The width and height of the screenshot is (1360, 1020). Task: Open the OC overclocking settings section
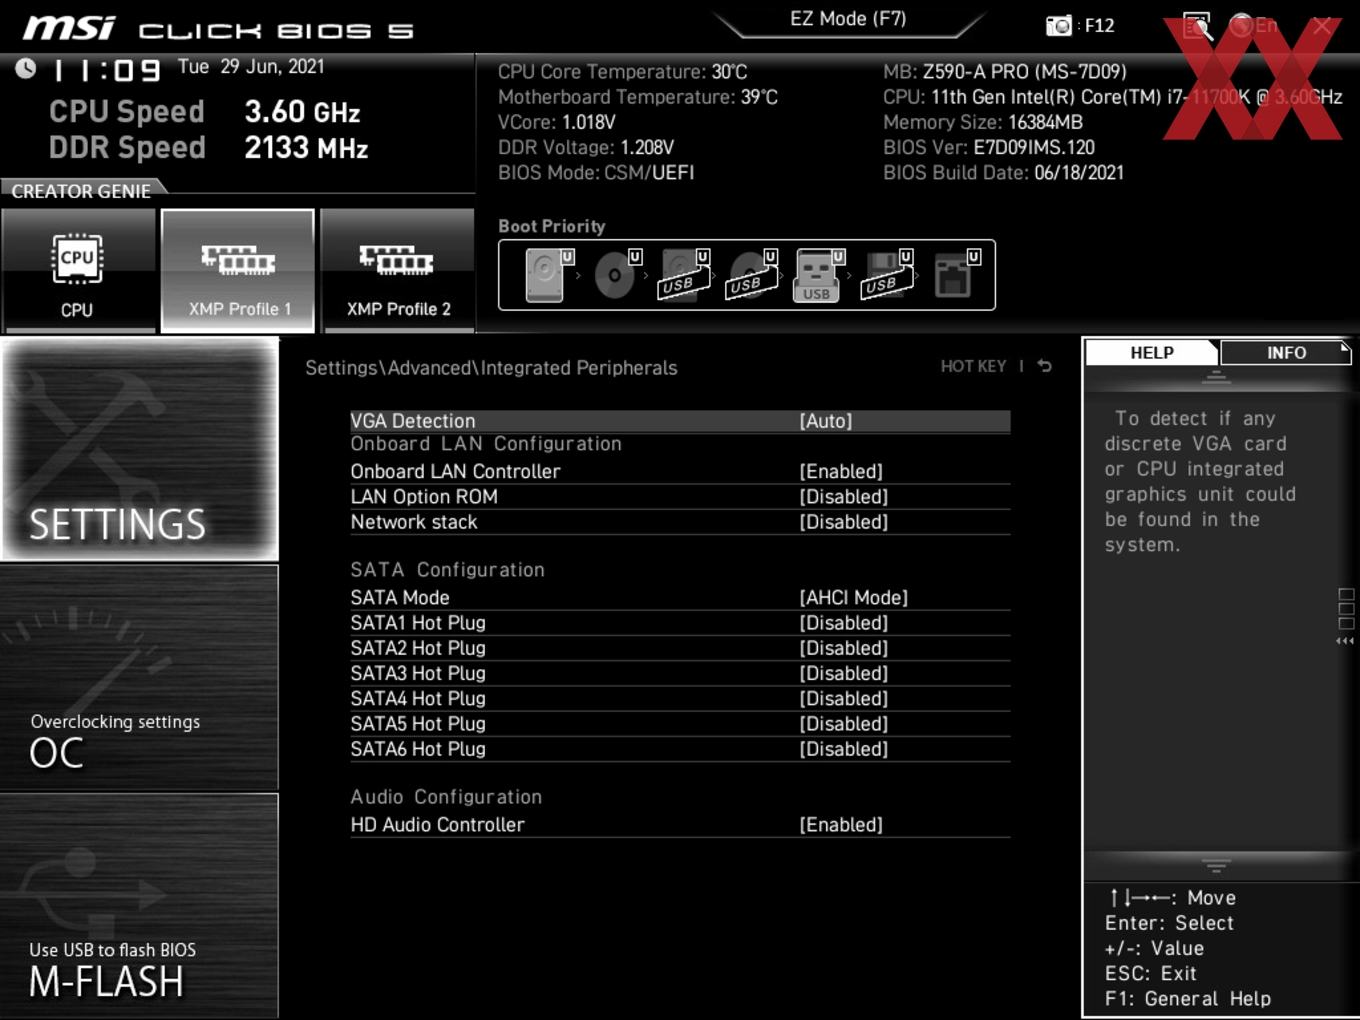click(x=139, y=678)
